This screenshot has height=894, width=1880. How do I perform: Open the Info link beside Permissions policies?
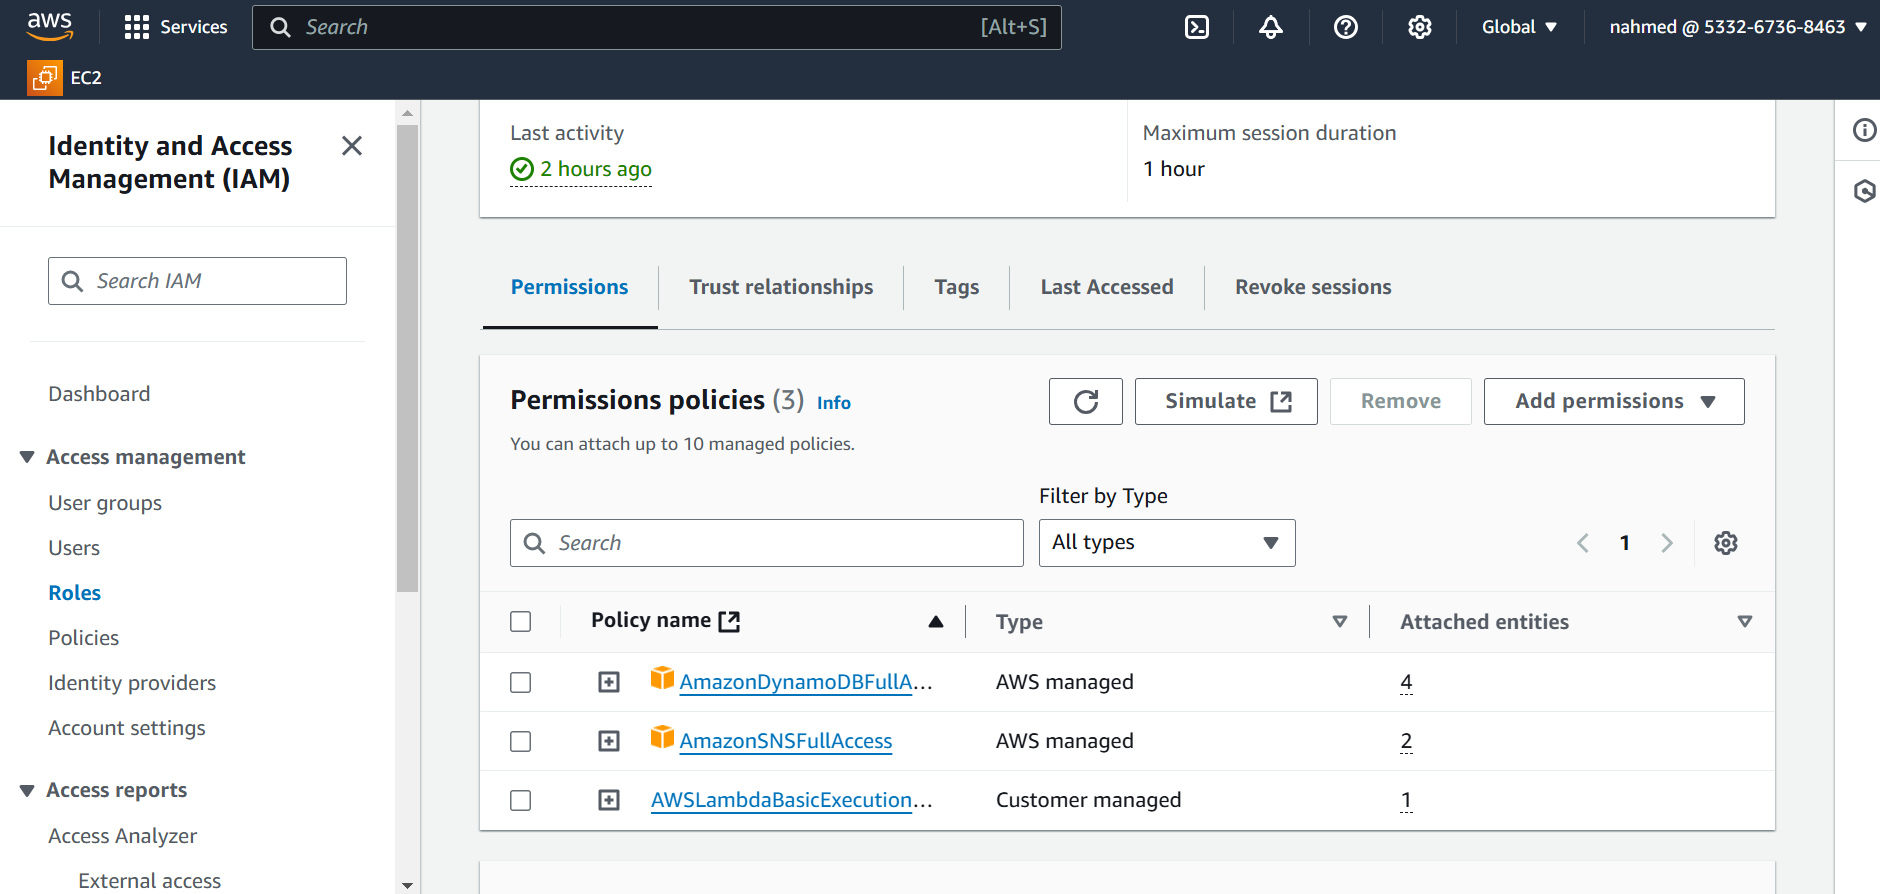coord(834,403)
